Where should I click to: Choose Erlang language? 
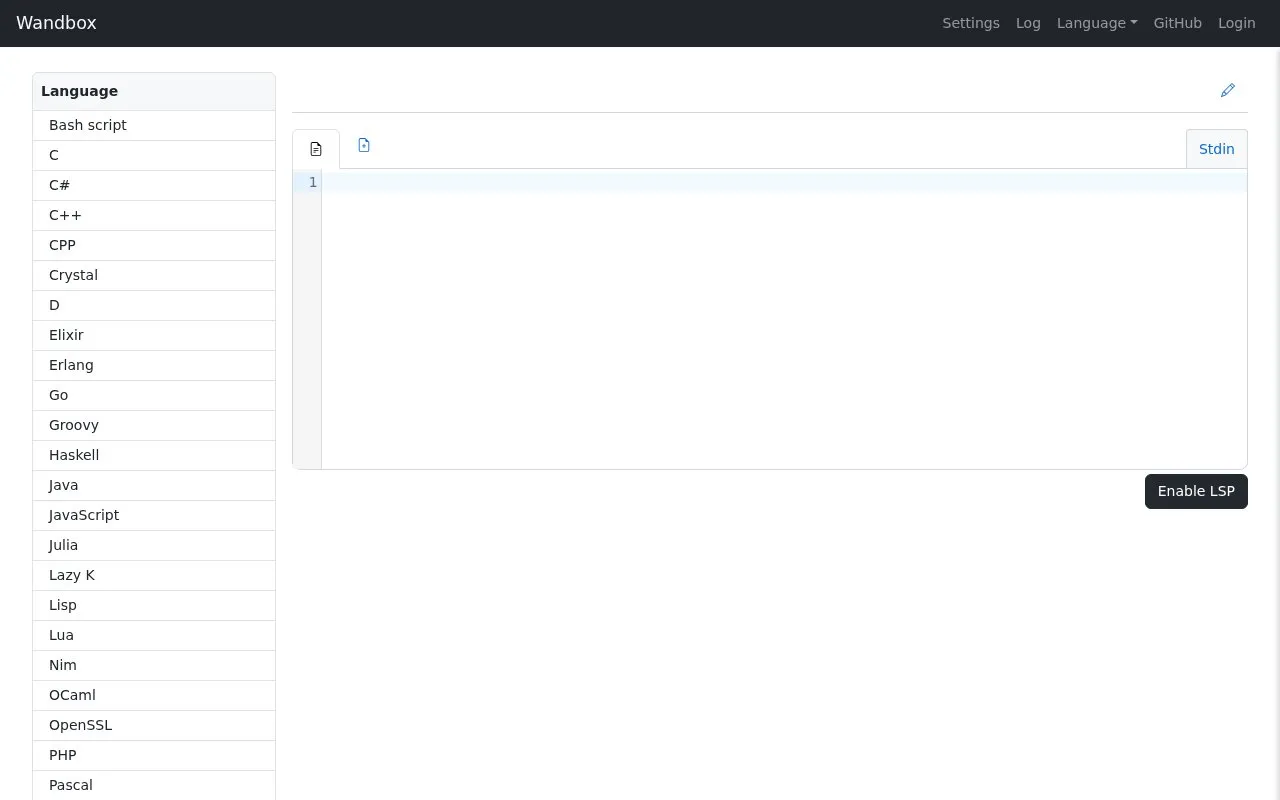[x=154, y=365]
